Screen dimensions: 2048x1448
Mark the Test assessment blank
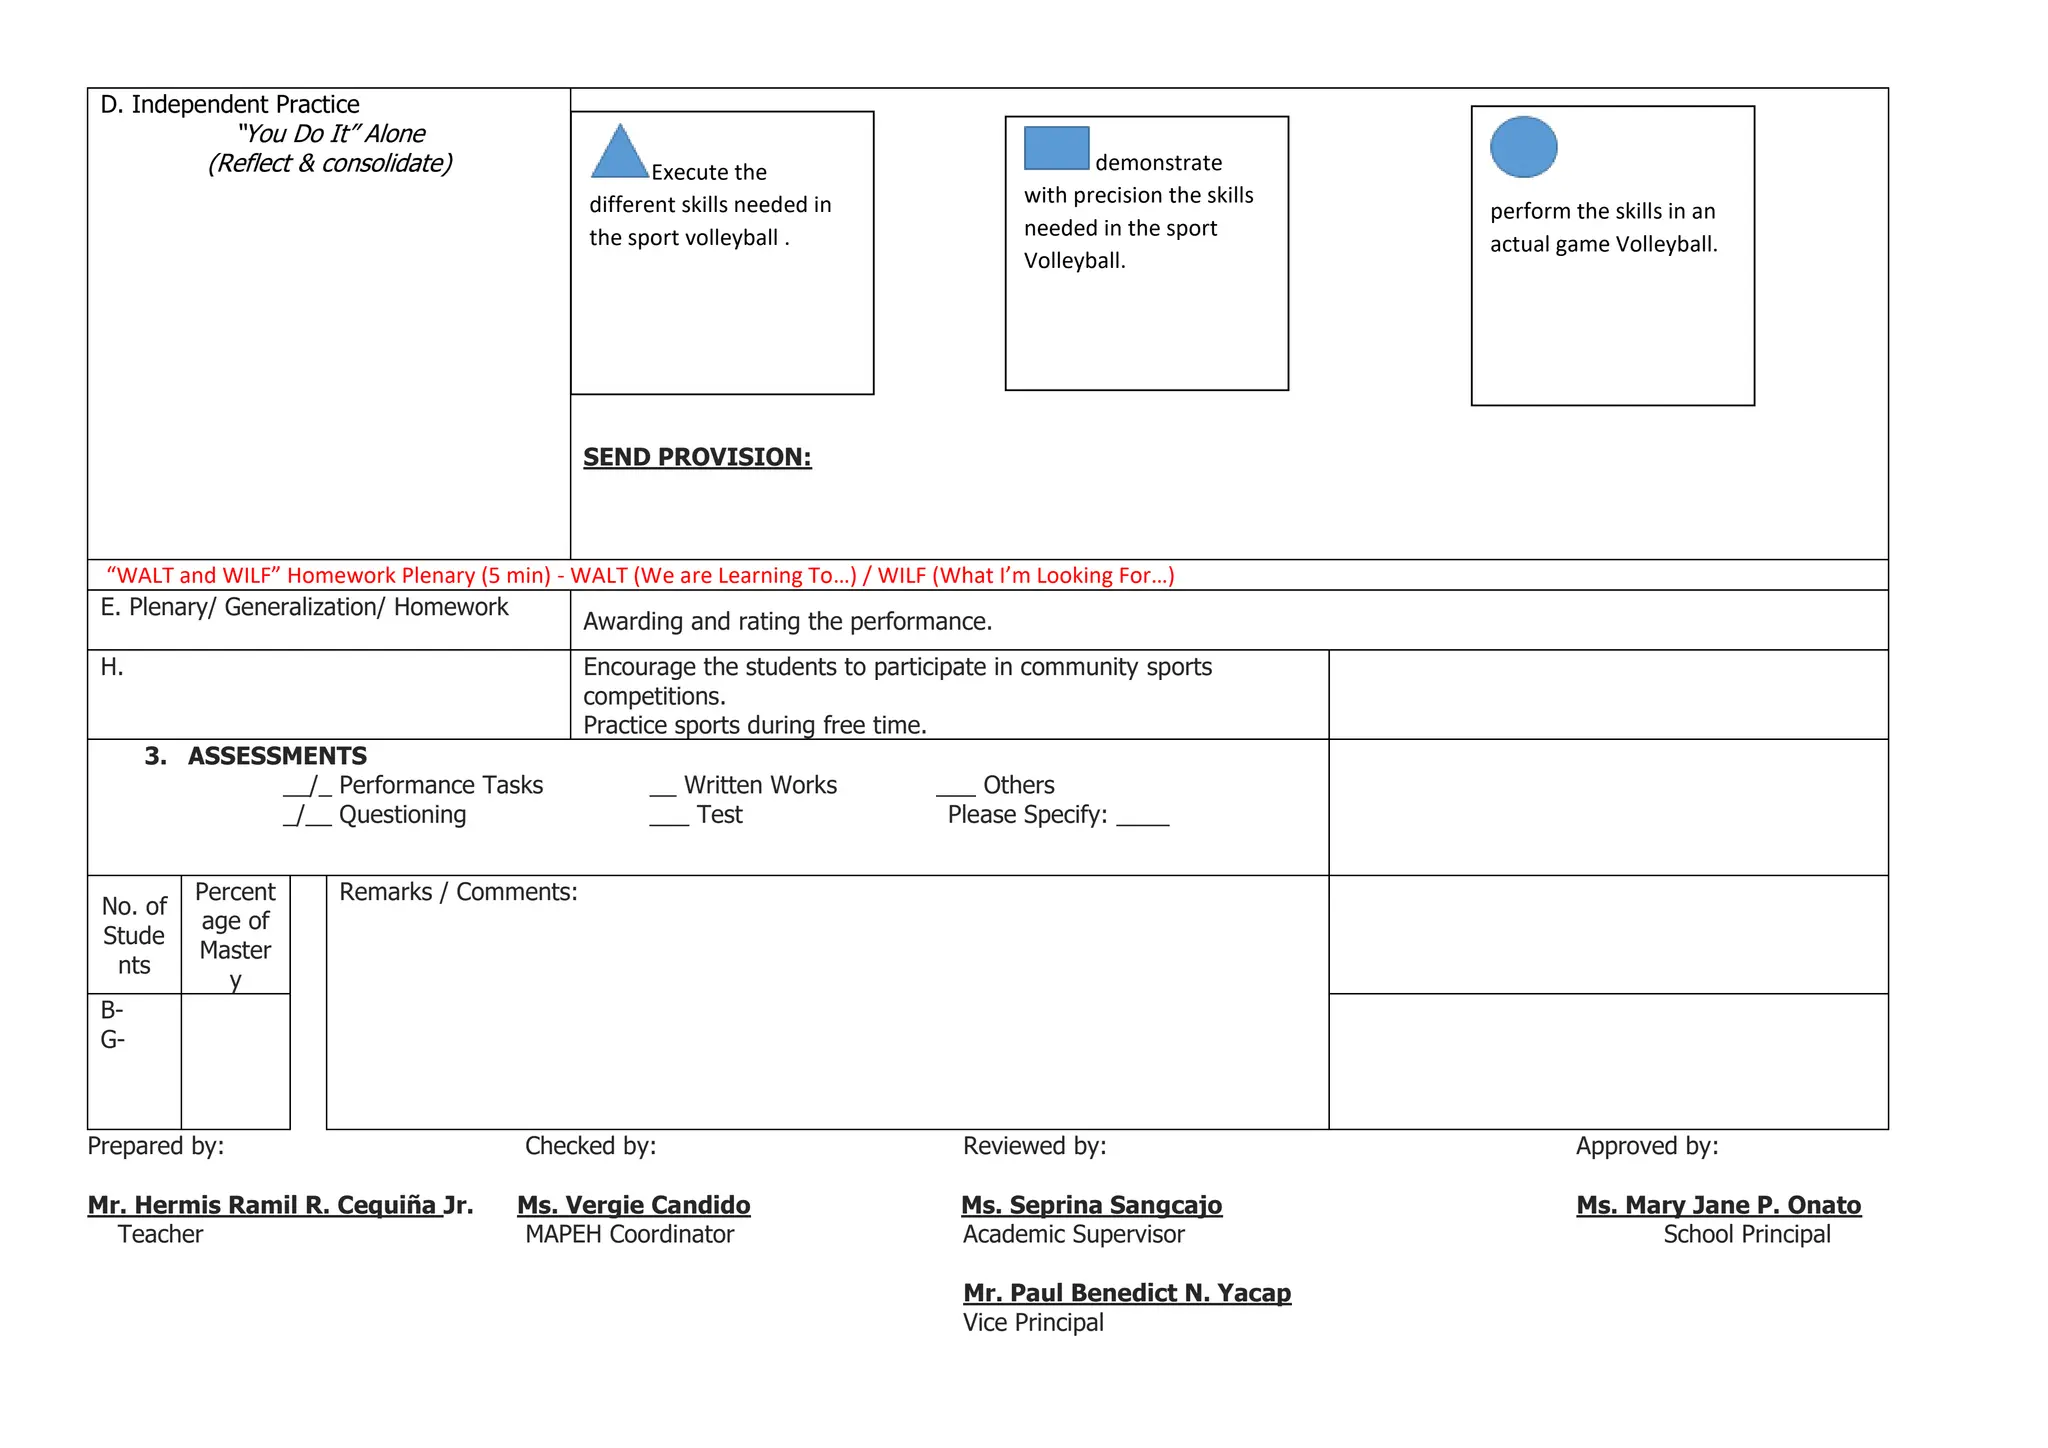pyautogui.click(x=668, y=818)
